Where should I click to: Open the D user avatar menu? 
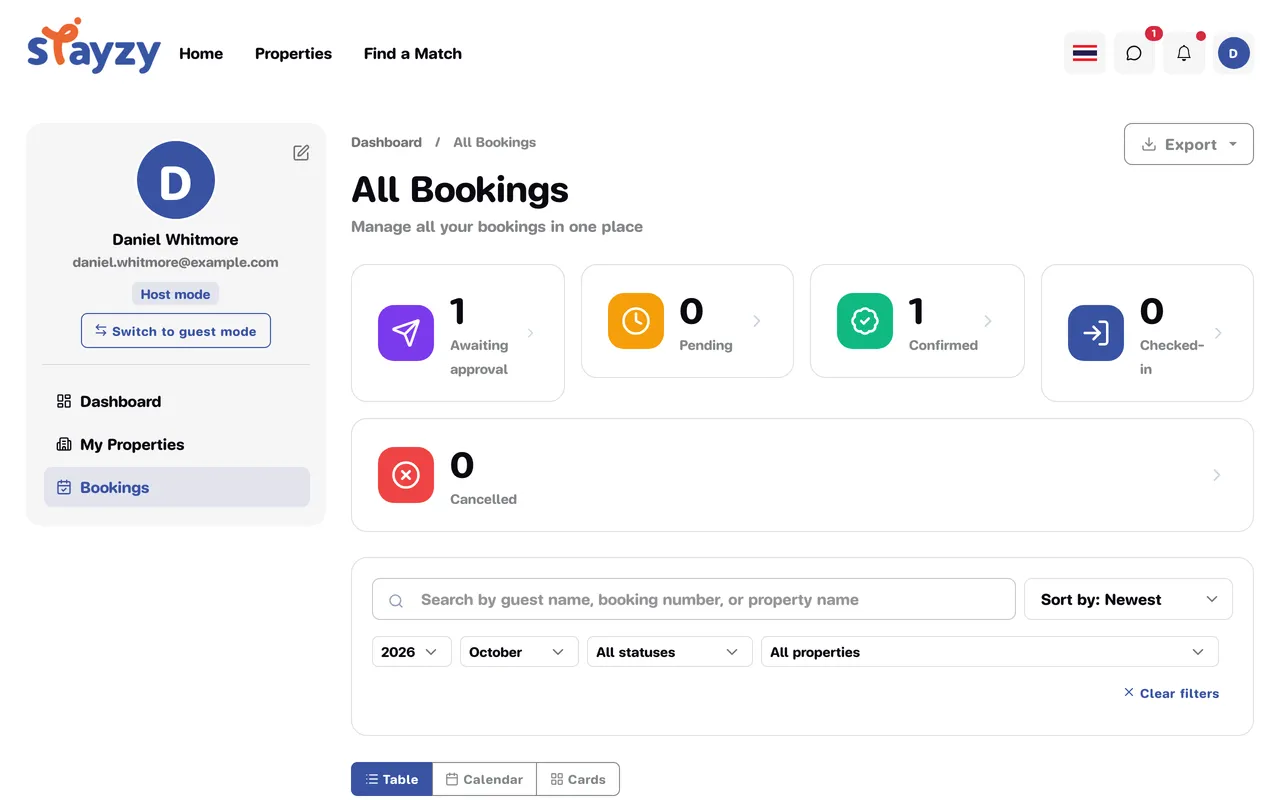coord(1234,53)
